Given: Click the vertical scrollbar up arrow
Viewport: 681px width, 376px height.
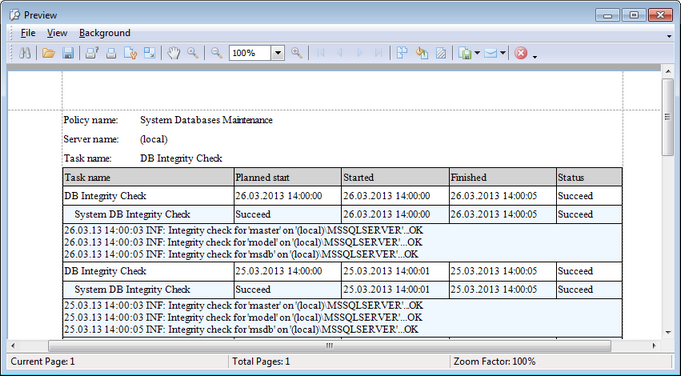Looking at the screenshot, I should click(668, 71).
